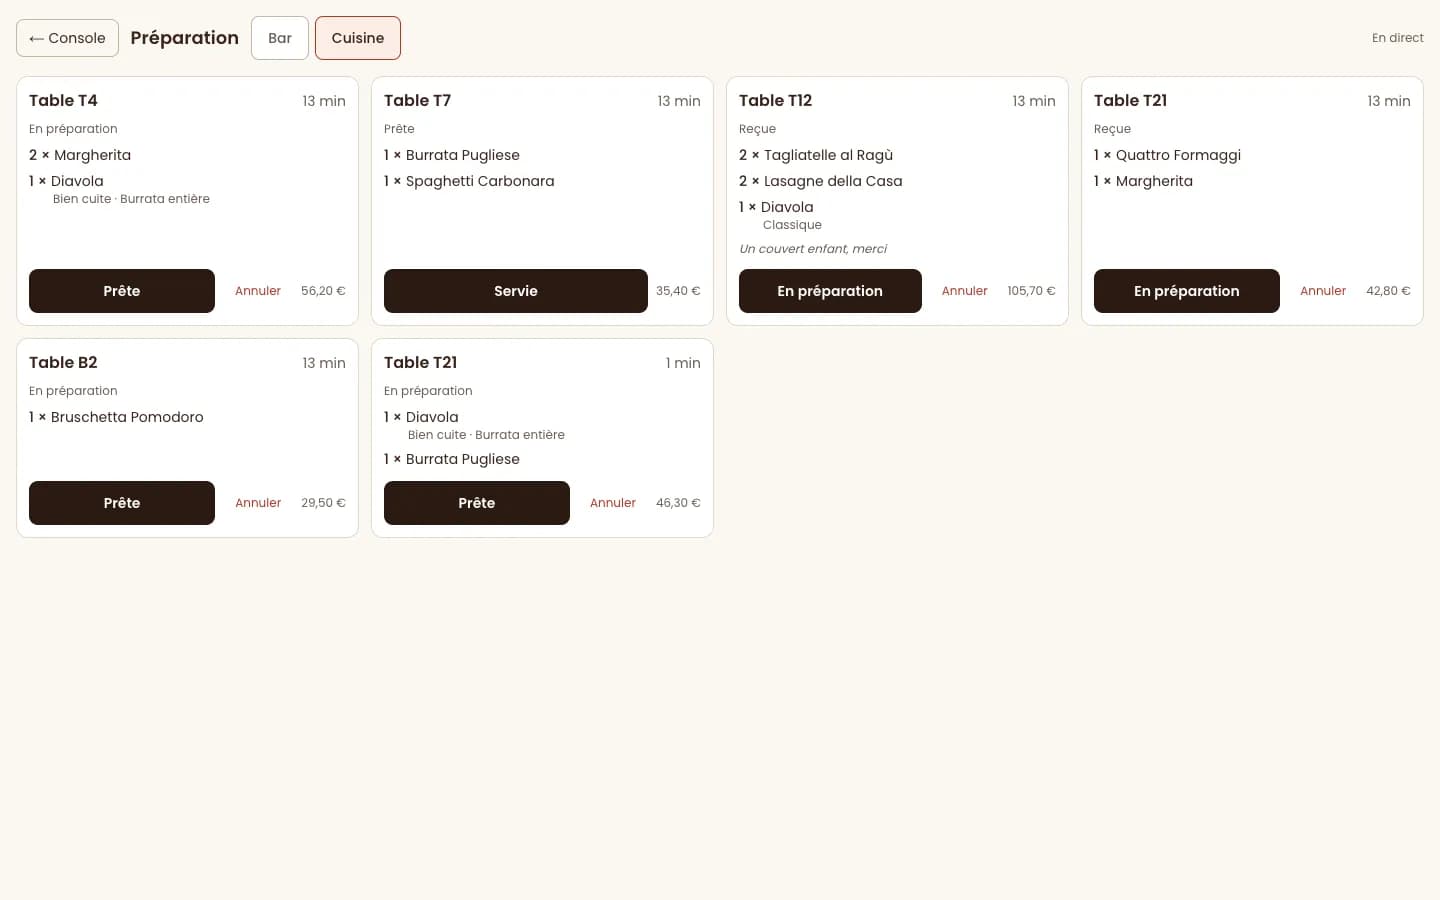1440x900 pixels.
Task: Click the Reçue status on Table T12
Action: click(757, 129)
